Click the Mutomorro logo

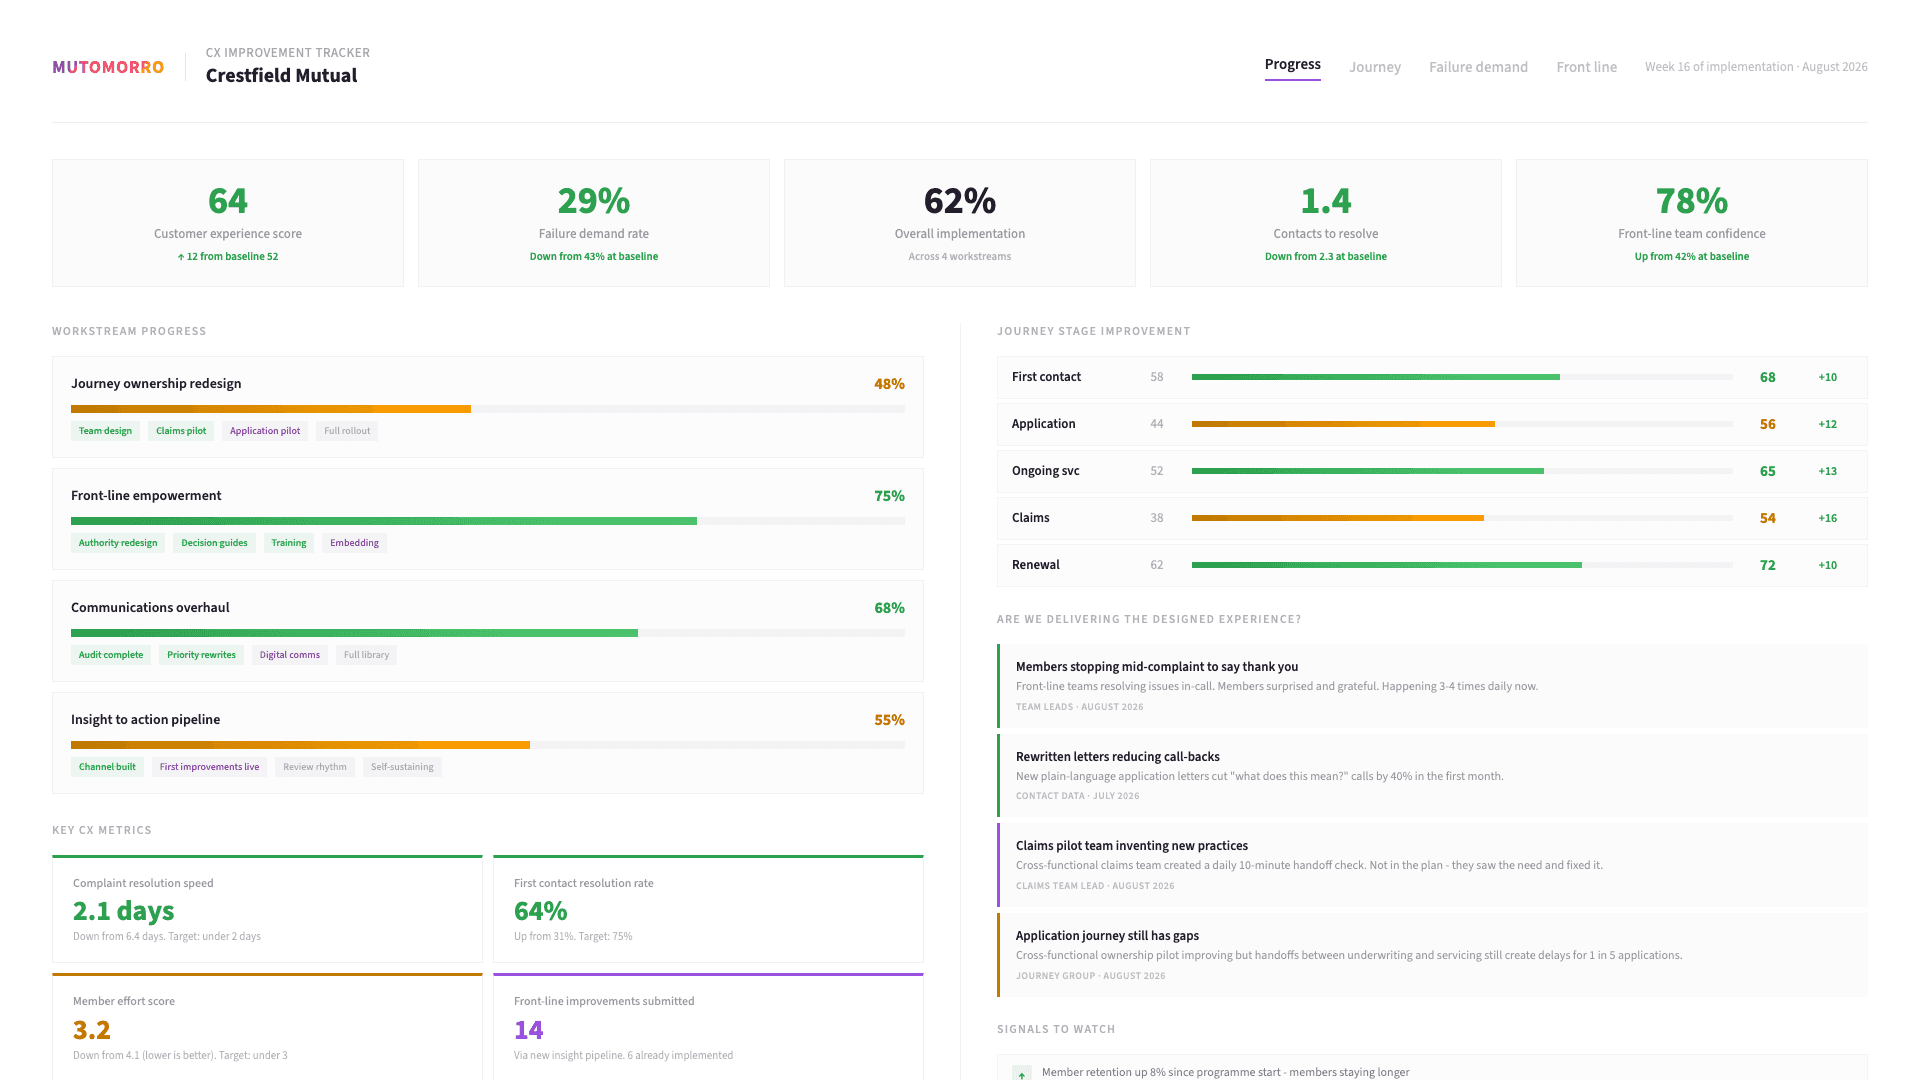click(x=107, y=67)
